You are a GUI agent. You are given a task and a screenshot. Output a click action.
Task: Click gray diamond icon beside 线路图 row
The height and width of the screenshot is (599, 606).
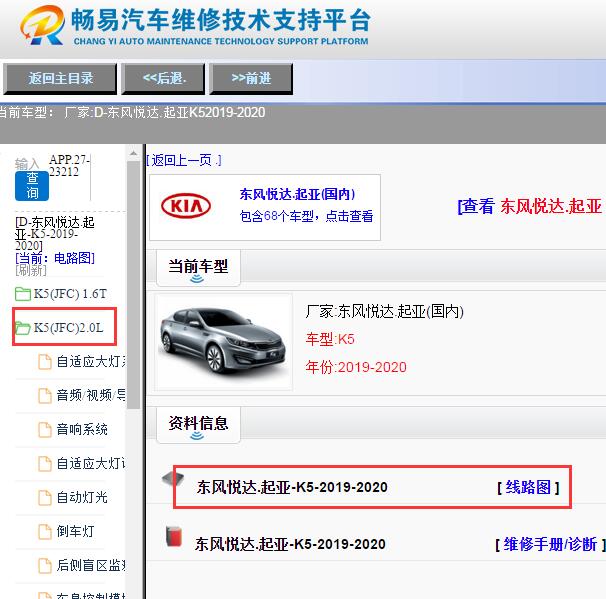tap(173, 479)
